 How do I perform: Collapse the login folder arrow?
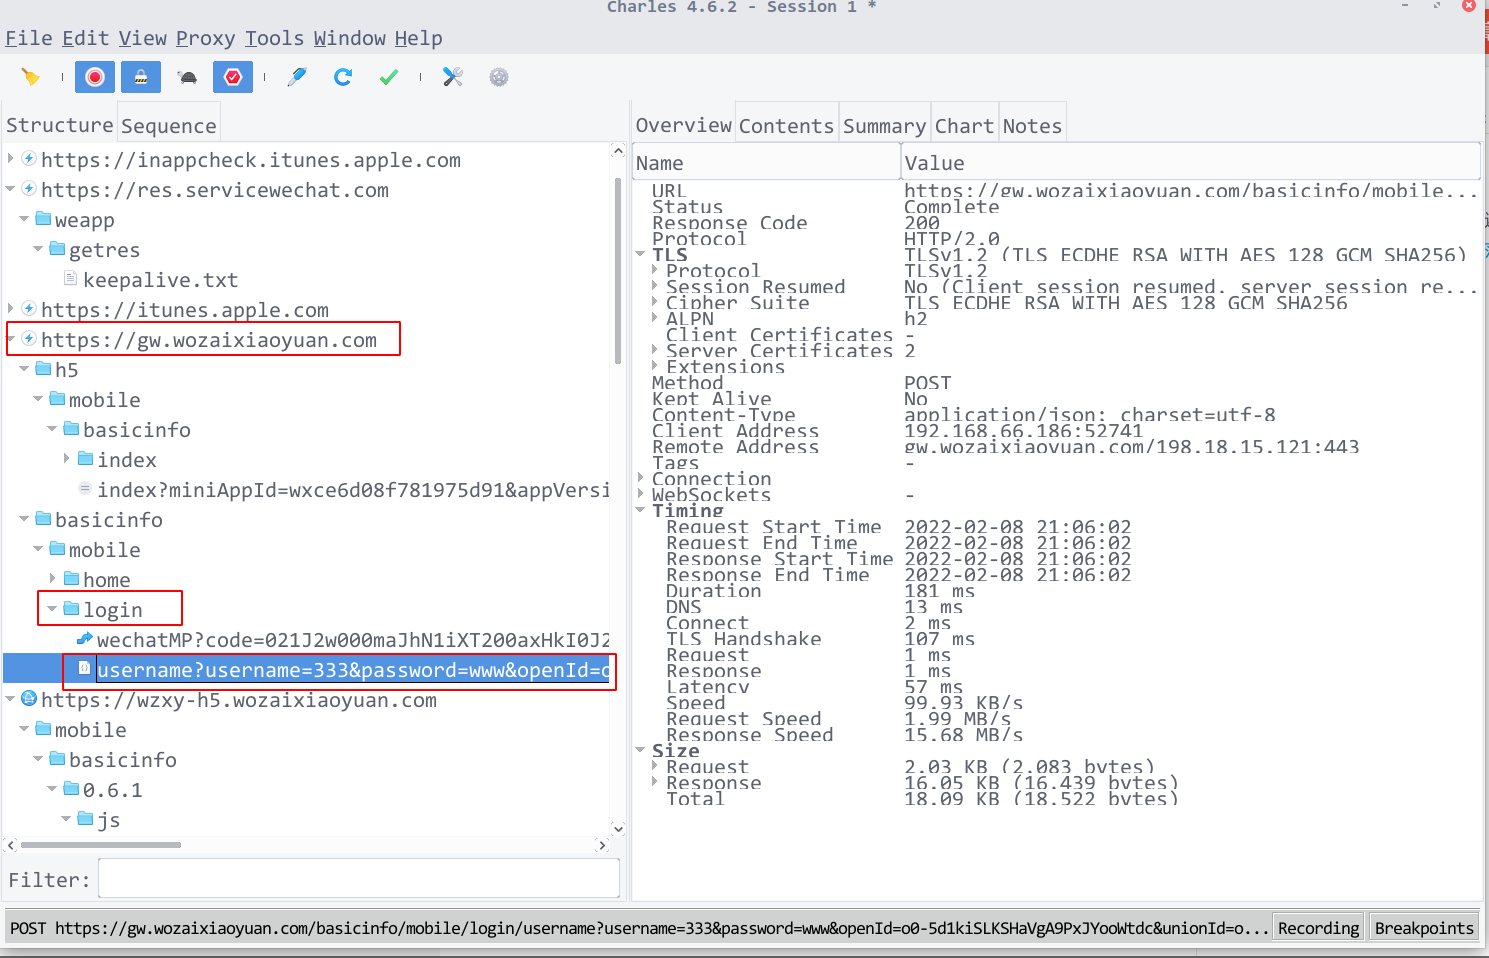click(x=52, y=608)
